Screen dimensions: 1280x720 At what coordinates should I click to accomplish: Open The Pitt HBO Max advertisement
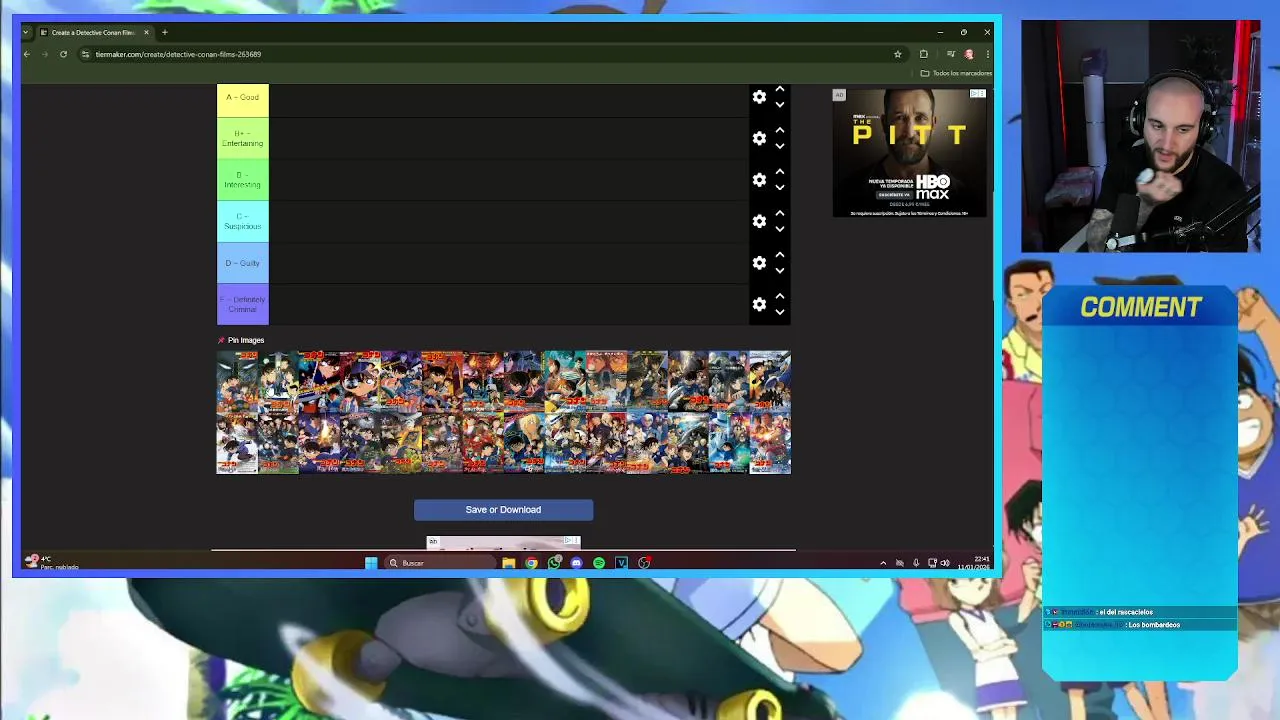tap(910, 153)
